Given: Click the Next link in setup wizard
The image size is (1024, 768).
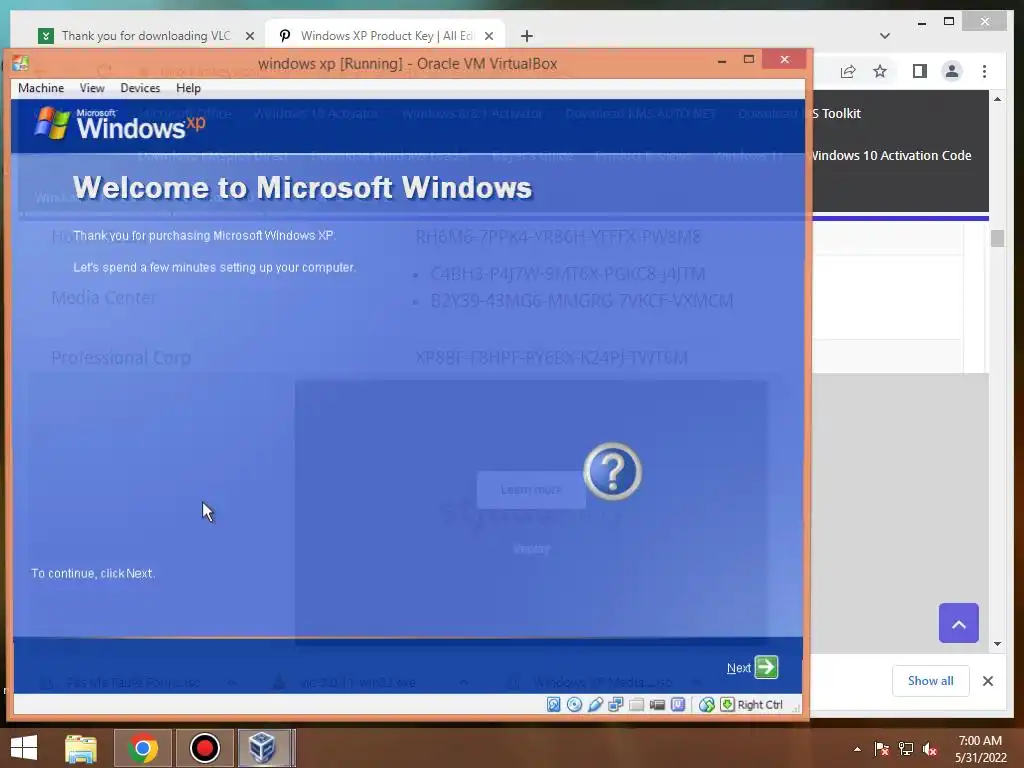Looking at the screenshot, I should pos(739,668).
